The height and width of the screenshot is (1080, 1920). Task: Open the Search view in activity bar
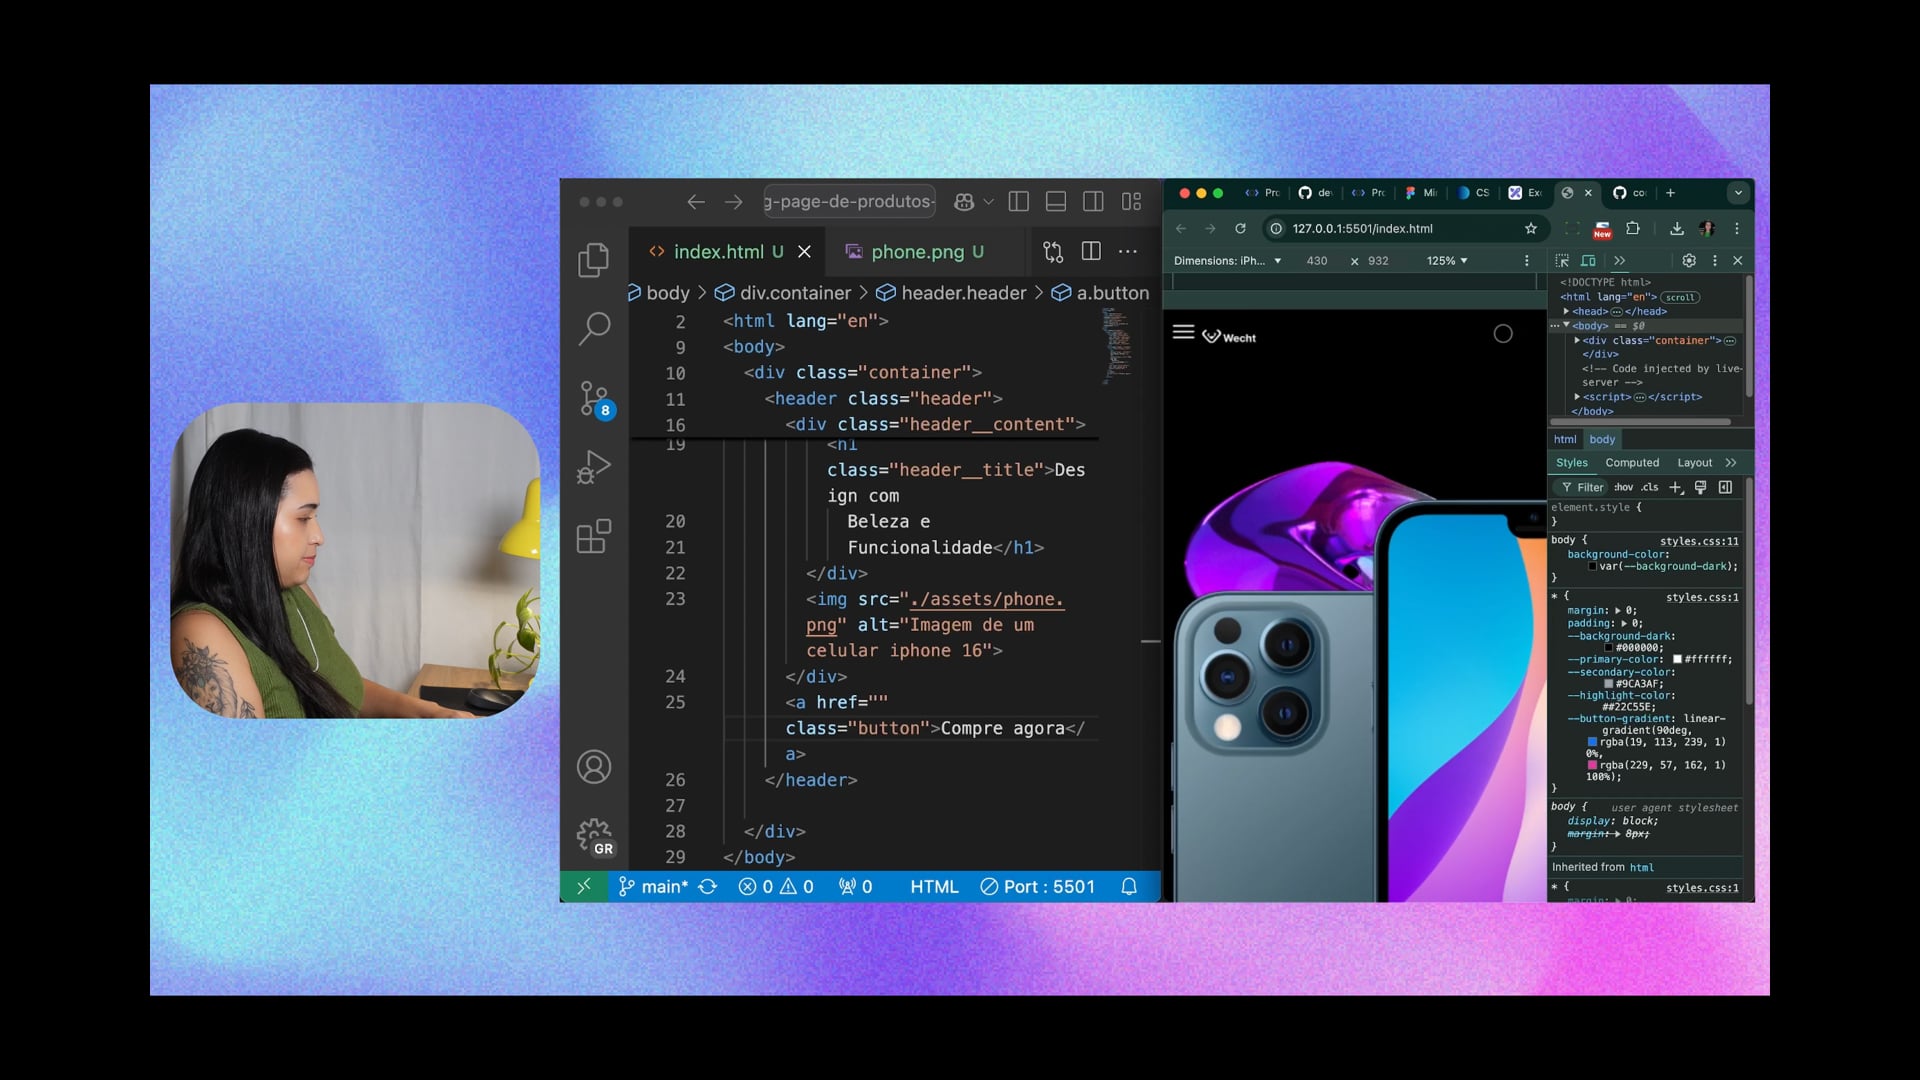pos(594,327)
